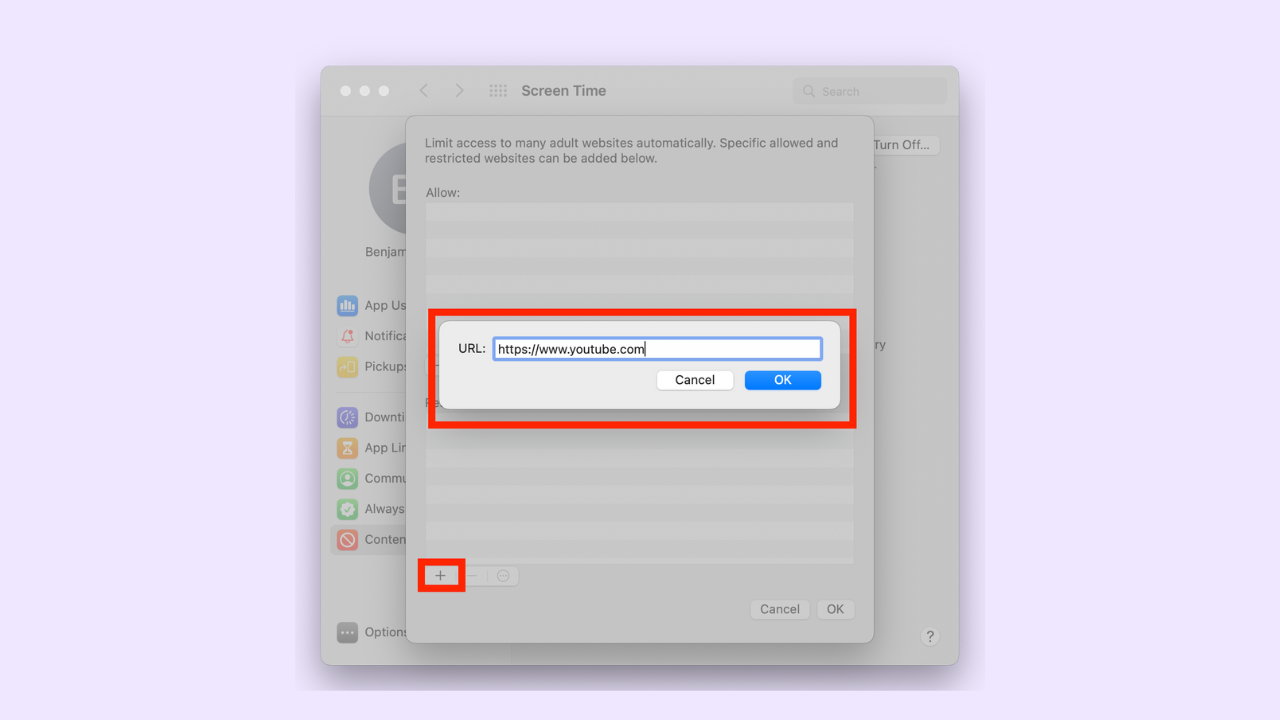Click the App Usage sidebar icon

[347, 305]
